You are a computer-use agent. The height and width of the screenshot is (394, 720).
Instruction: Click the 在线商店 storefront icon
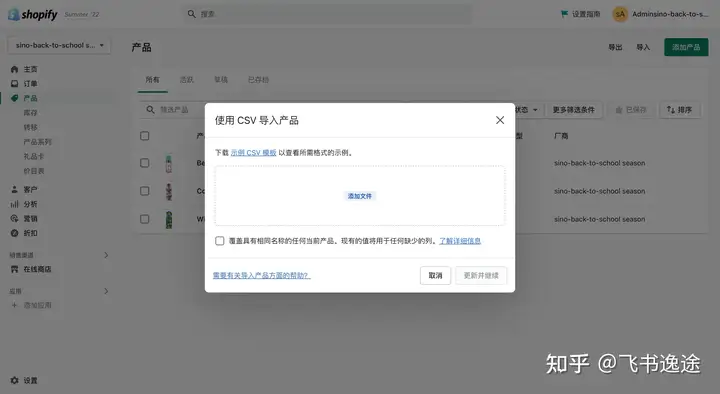[x=14, y=269]
